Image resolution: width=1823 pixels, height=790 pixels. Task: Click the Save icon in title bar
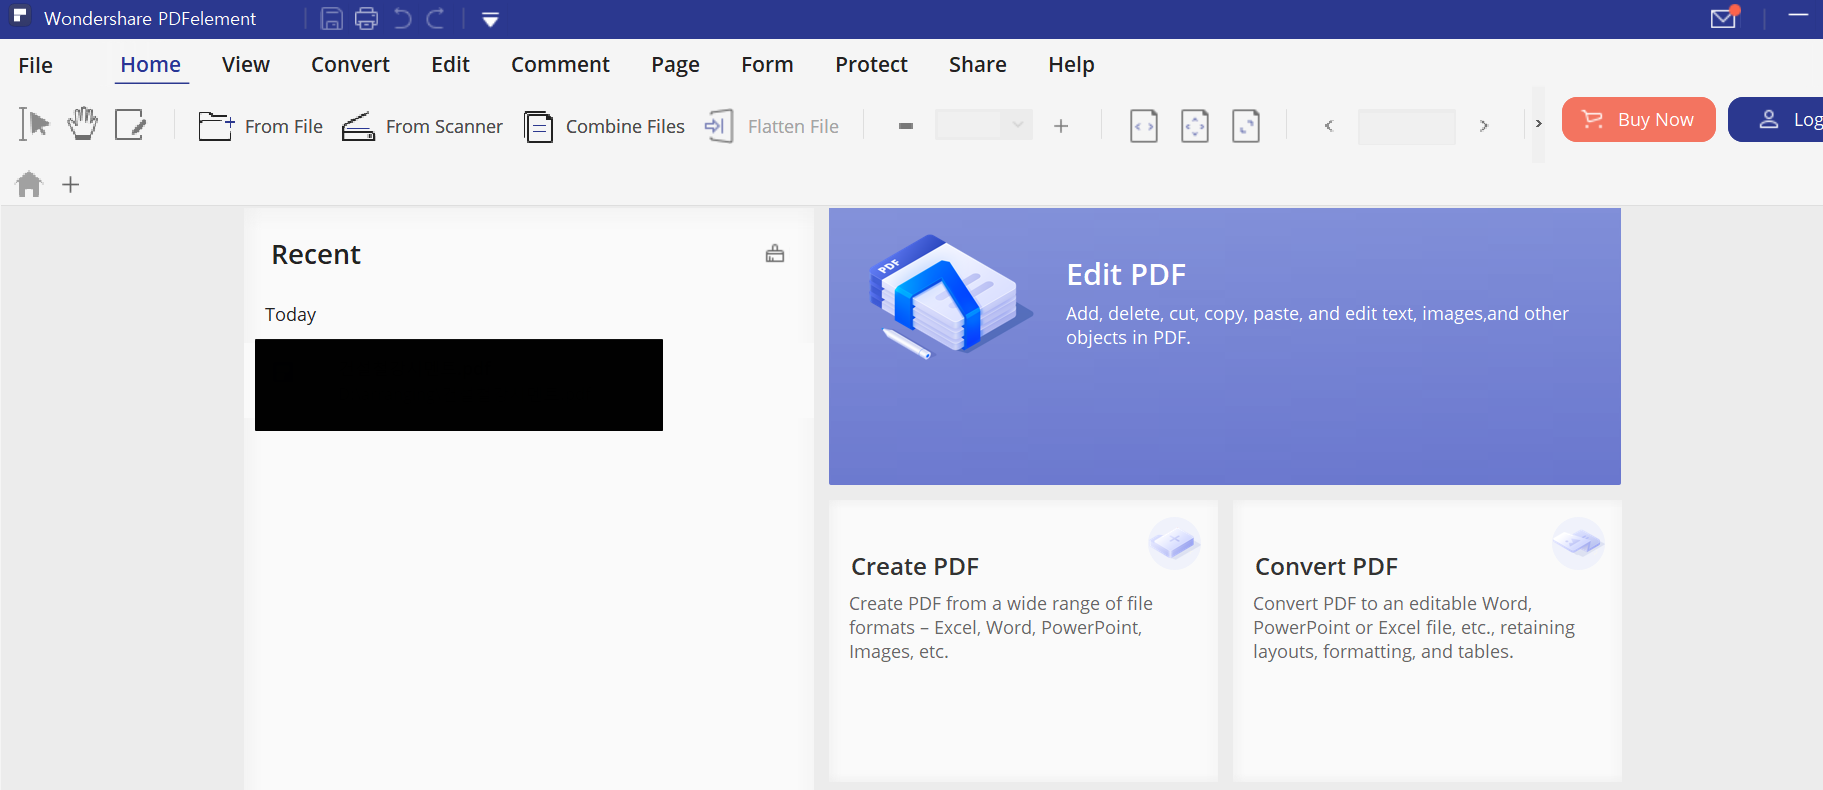(332, 19)
